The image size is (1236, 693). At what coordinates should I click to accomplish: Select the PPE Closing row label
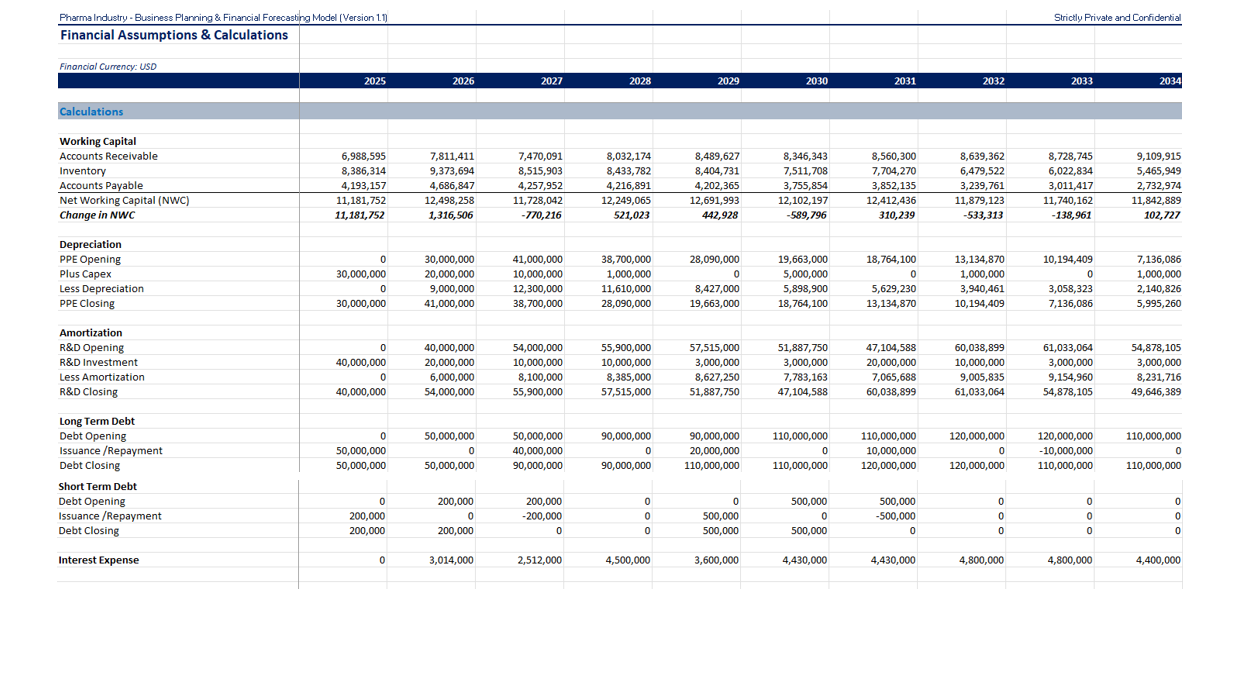[x=87, y=303]
